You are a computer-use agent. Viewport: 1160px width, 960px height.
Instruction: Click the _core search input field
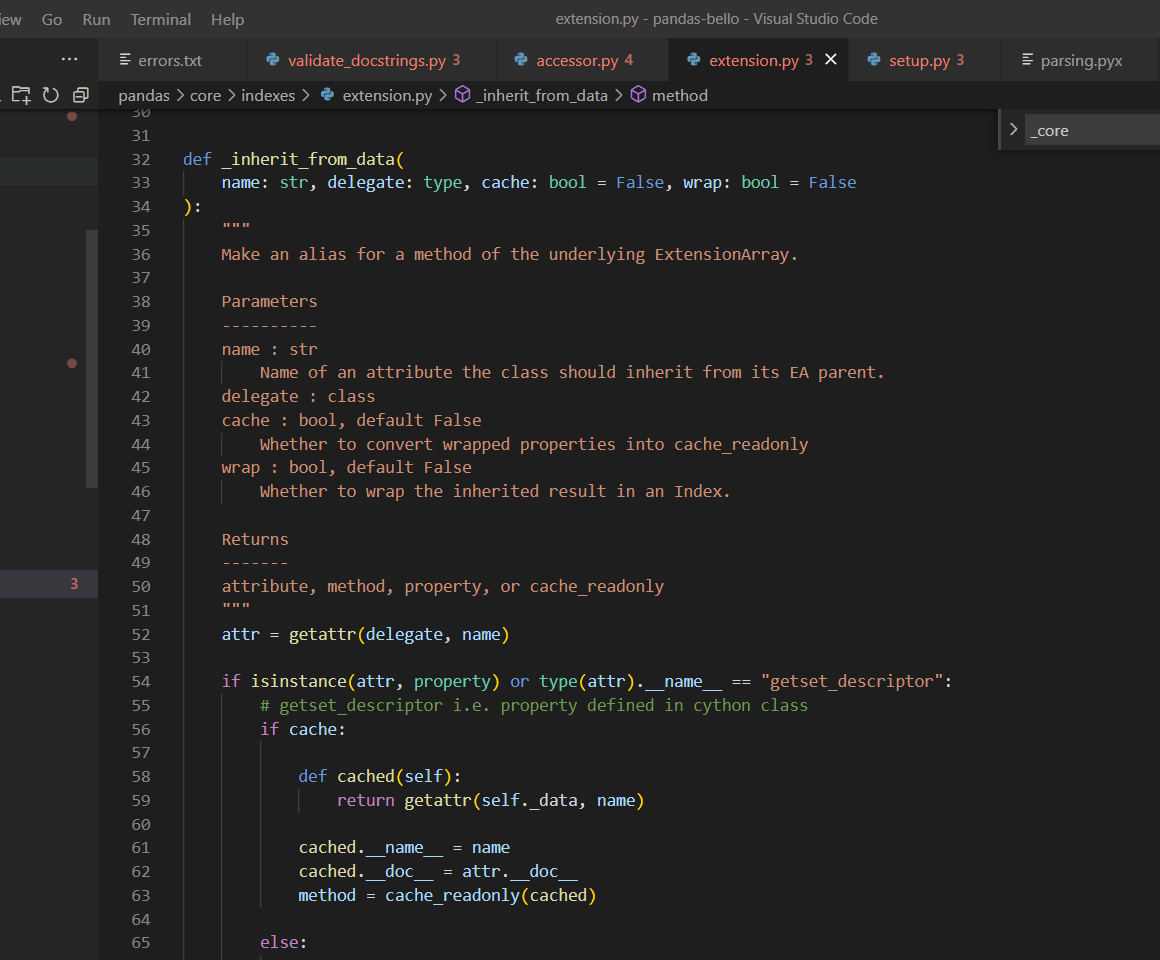(1092, 130)
